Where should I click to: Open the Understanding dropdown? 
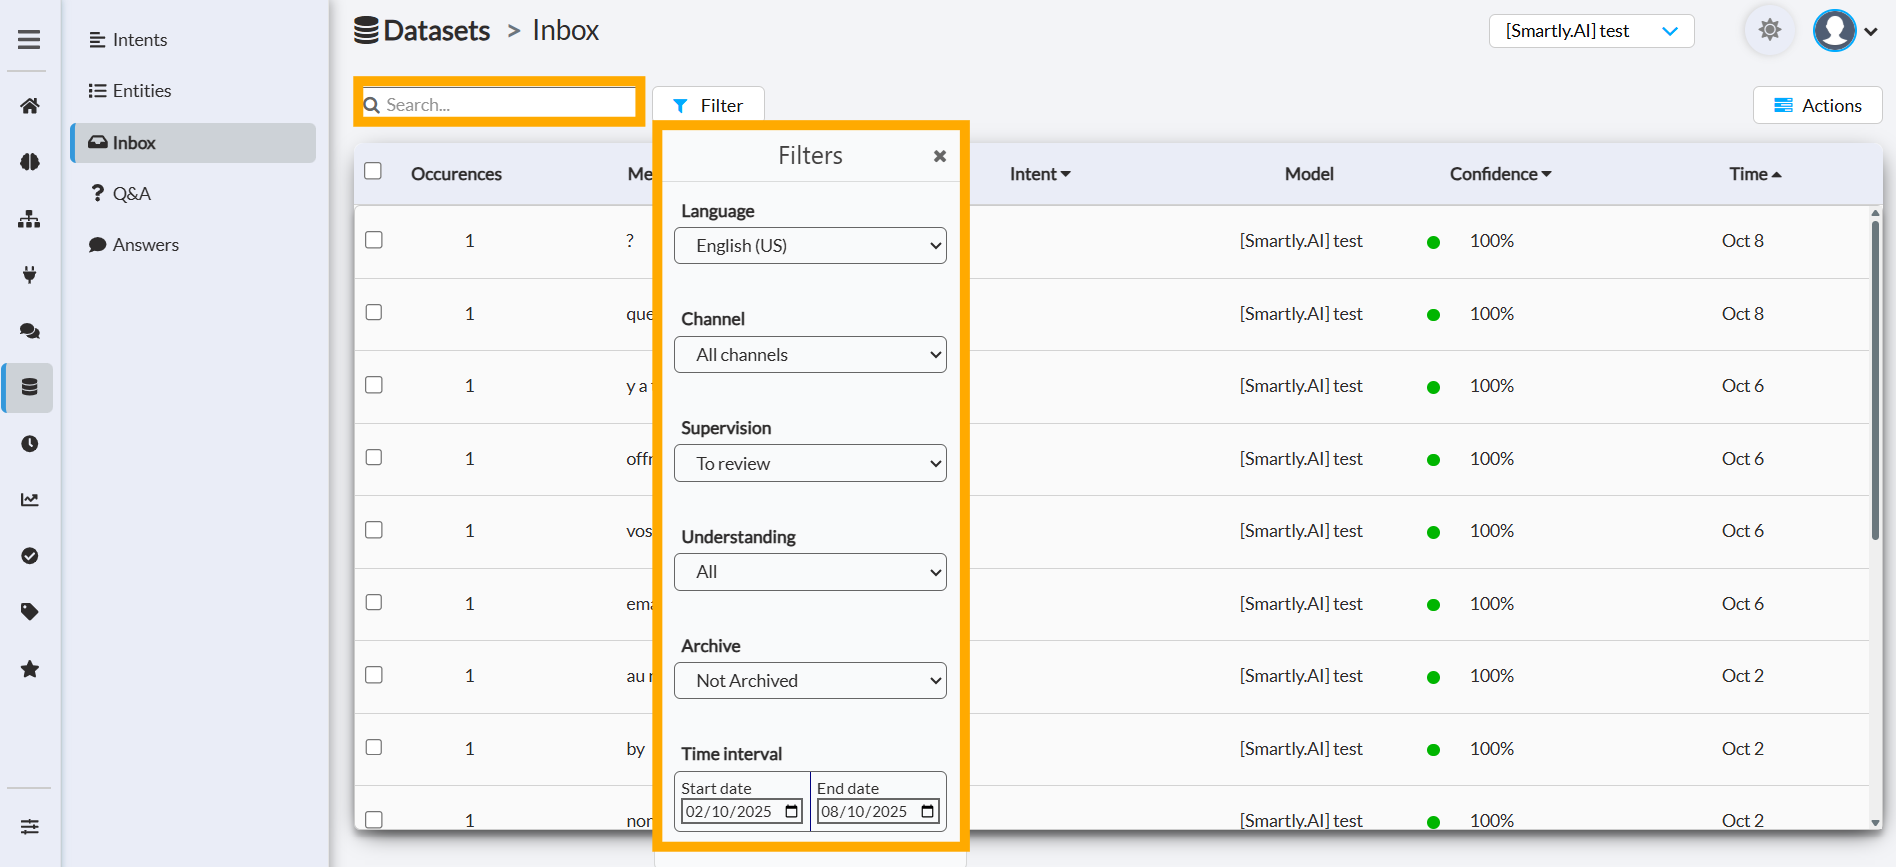(810, 572)
